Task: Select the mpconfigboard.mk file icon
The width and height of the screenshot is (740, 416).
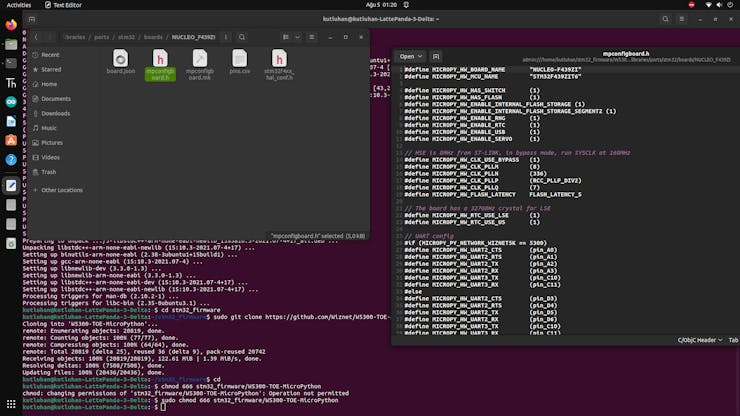Action: (200, 60)
